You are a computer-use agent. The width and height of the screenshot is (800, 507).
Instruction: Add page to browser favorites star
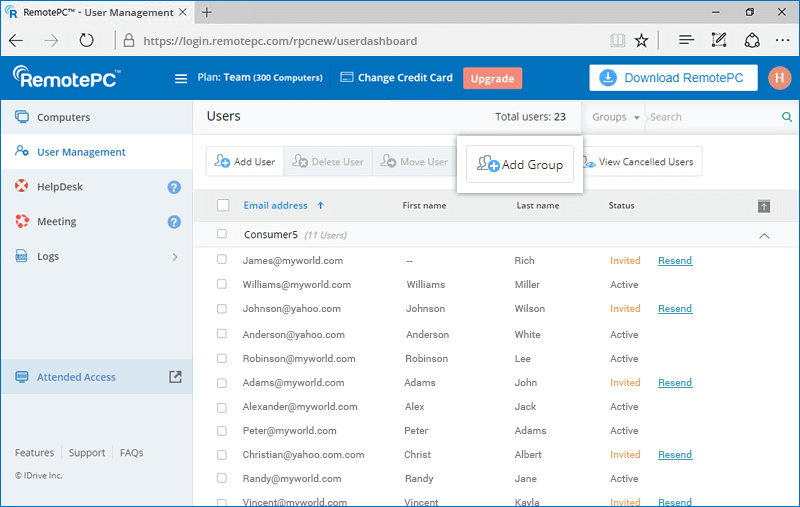tap(641, 40)
